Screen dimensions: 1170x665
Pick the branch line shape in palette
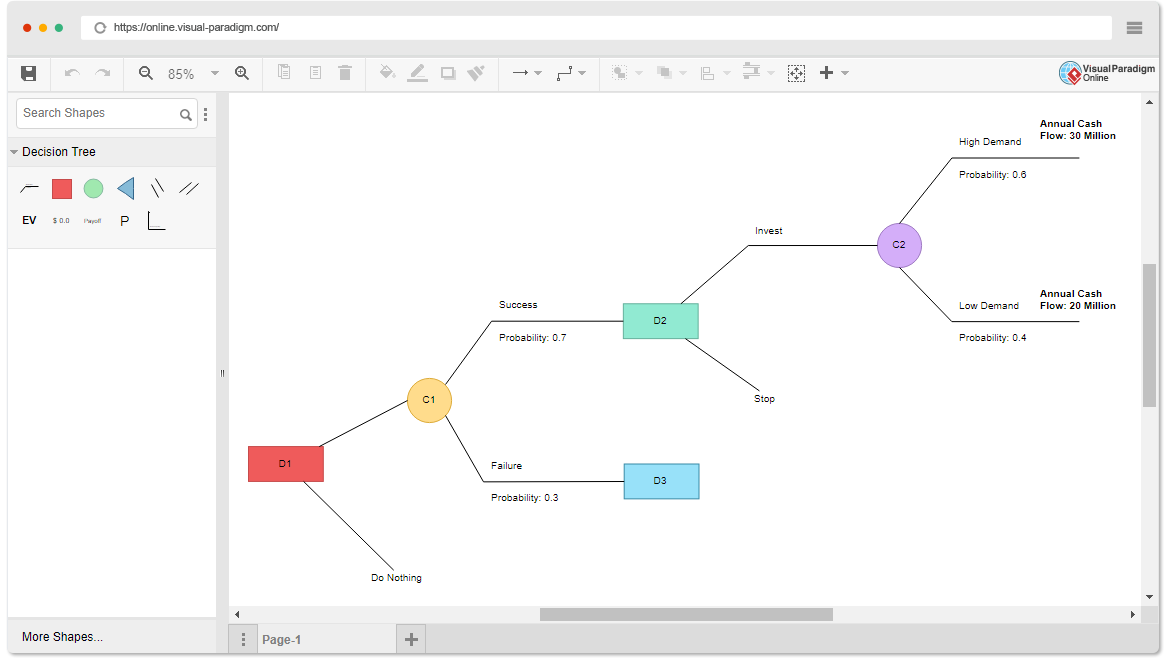(29, 188)
